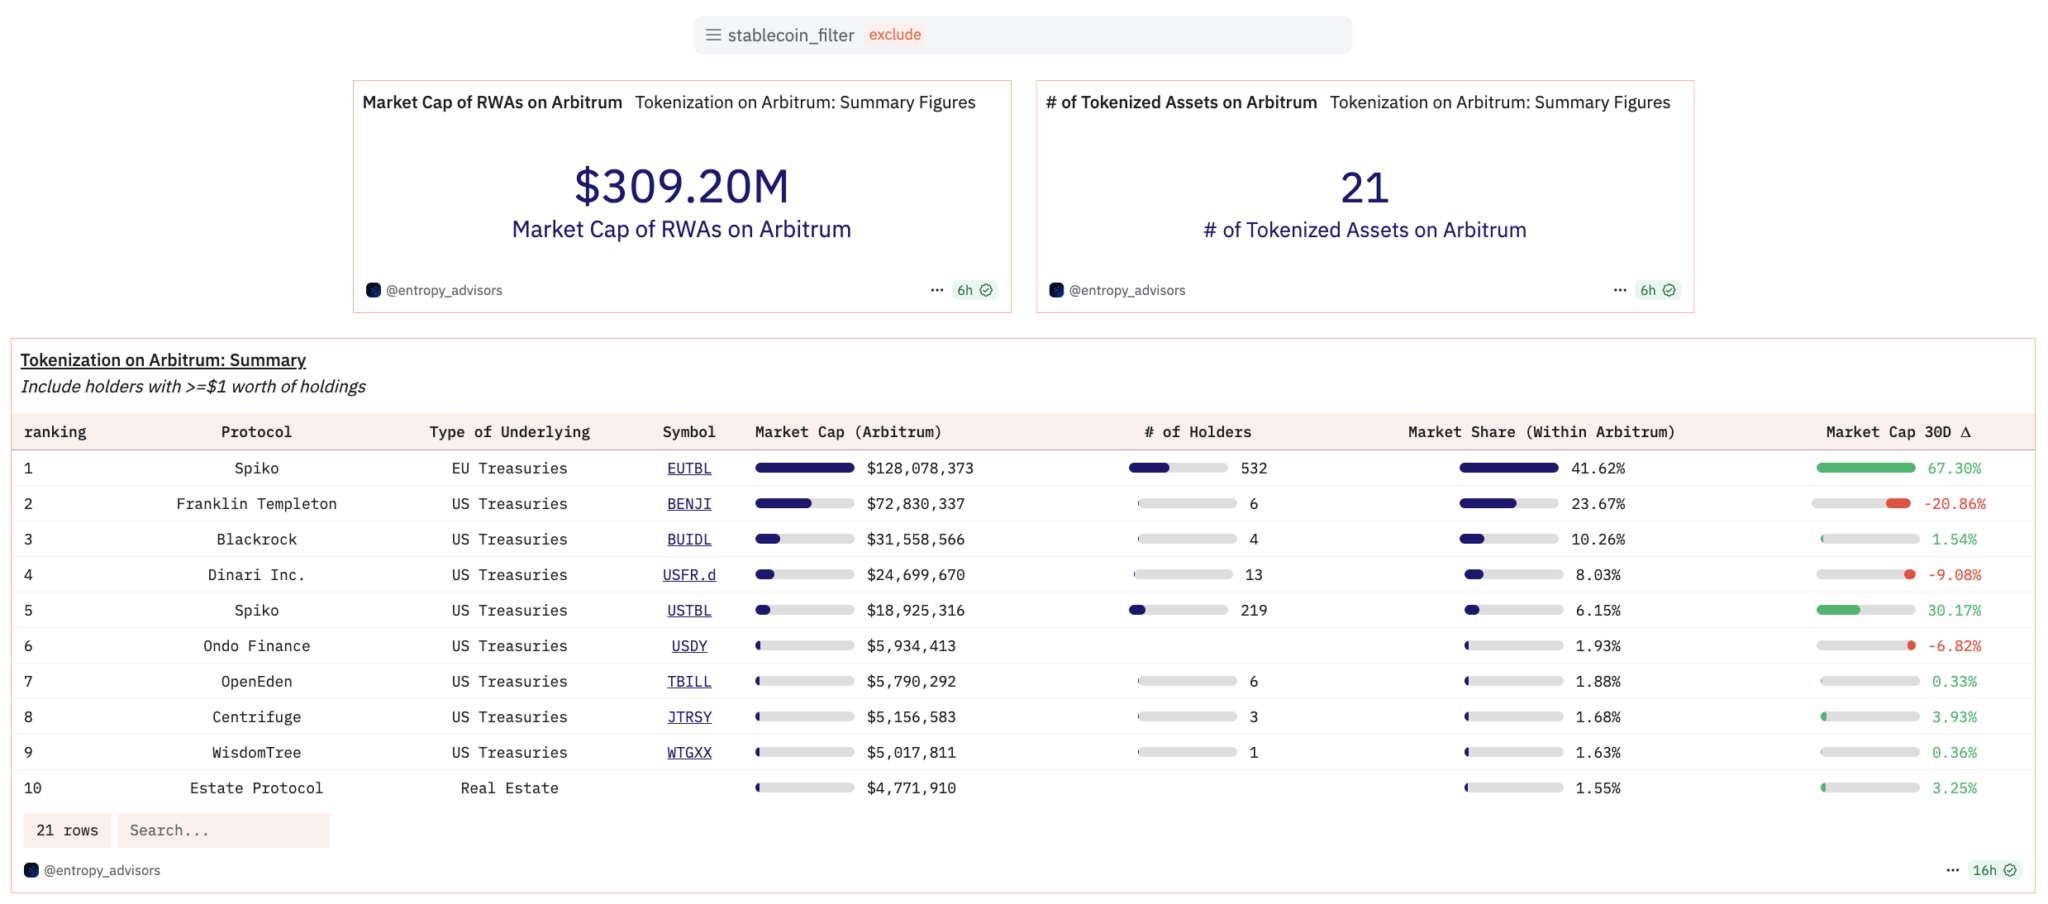Select the WisdomTree protocol cell
The width and height of the screenshot is (2048, 904).
256,752
